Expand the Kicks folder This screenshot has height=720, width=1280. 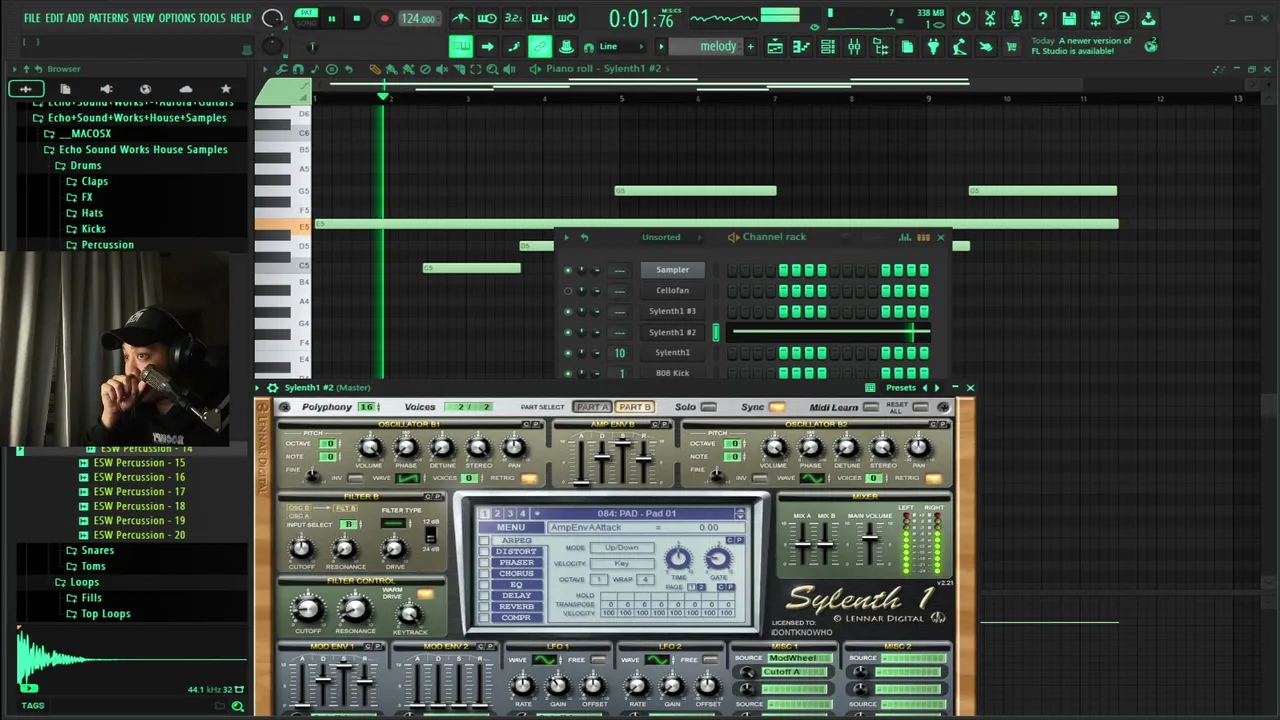(93, 229)
